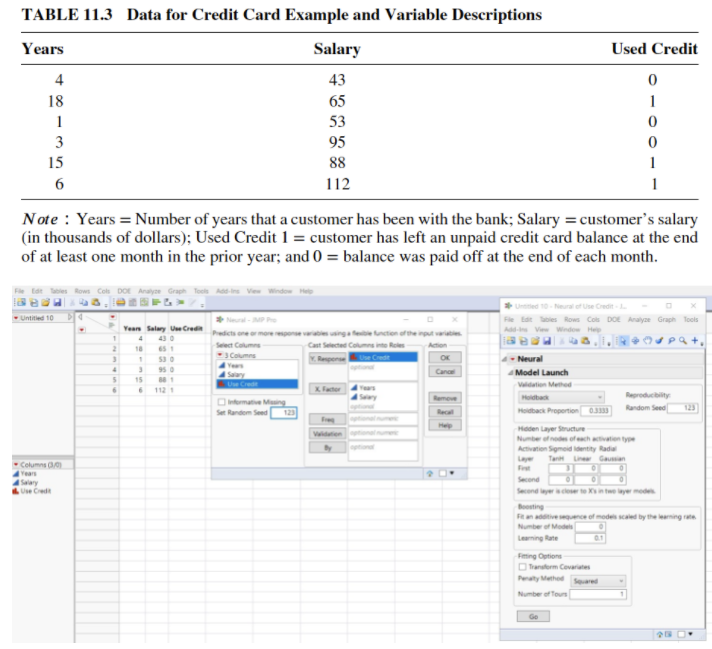
Task: Open Graph menu in Neural report window
Action: pos(667,320)
